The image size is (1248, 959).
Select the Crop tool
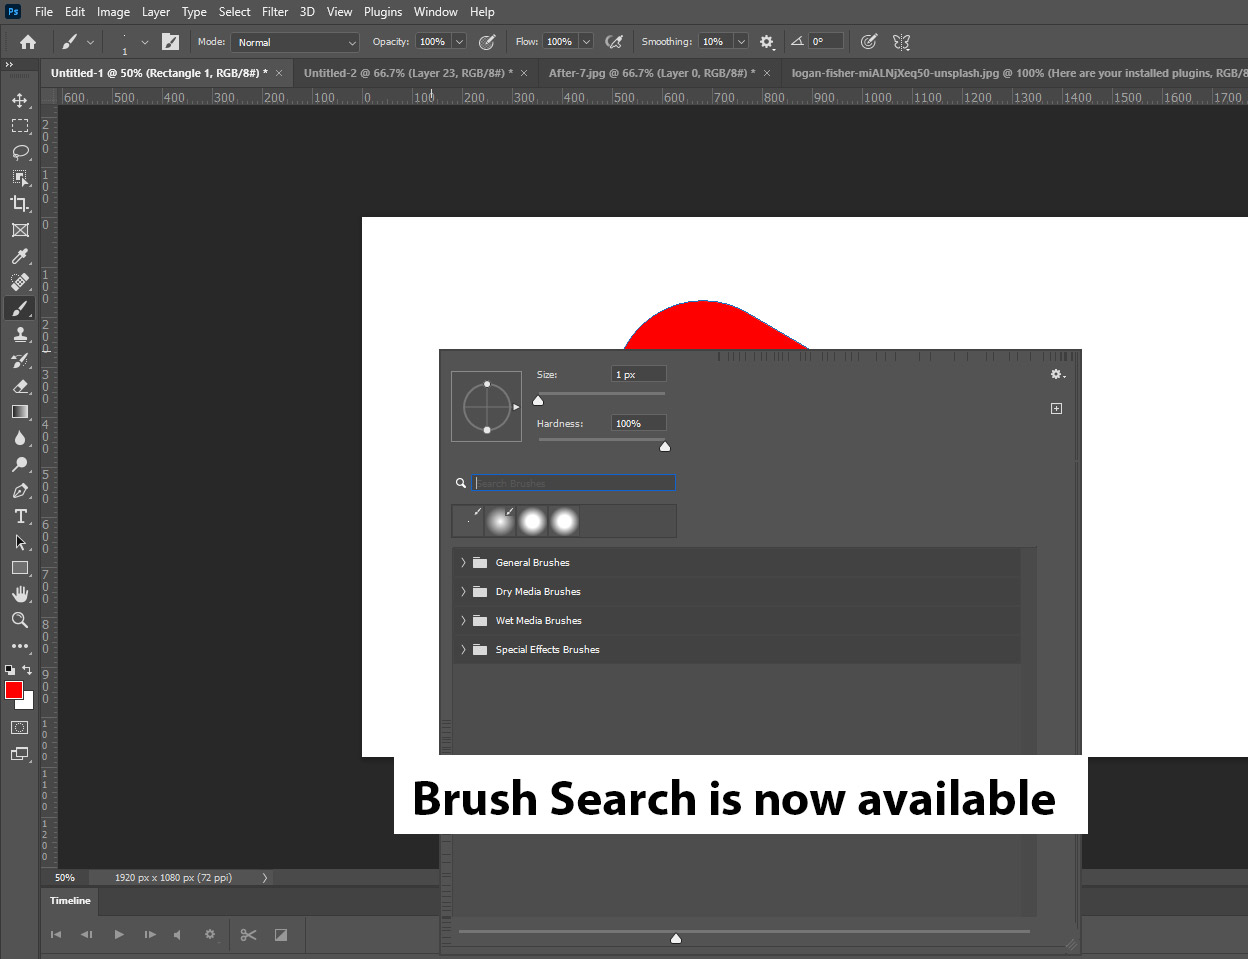tap(20, 204)
